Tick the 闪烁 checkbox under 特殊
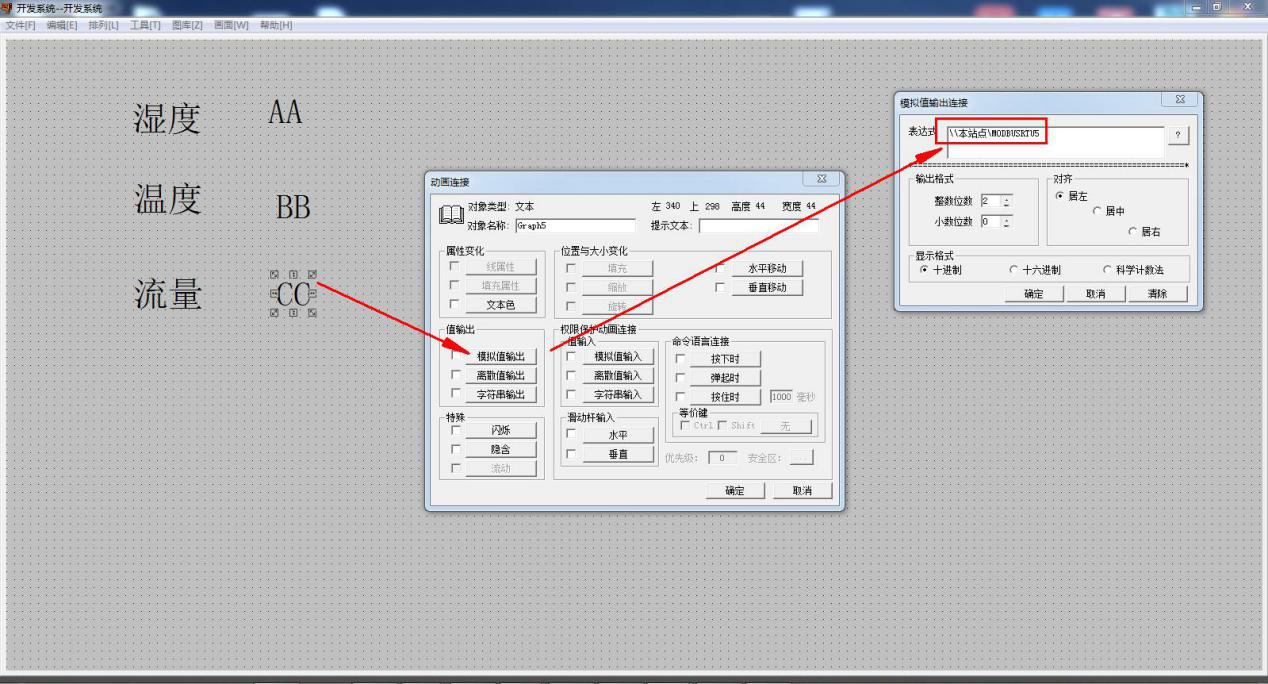This screenshot has height=684, width=1268. tap(456, 430)
